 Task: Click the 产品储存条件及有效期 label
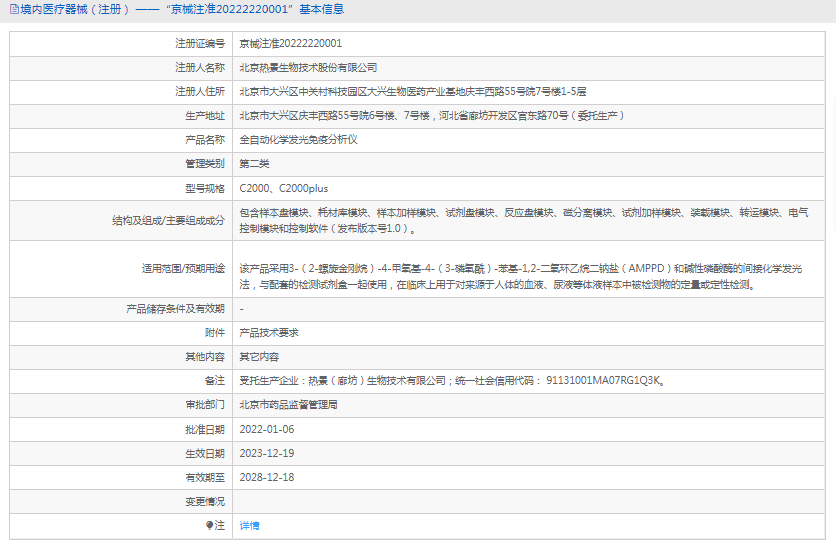click(x=175, y=309)
